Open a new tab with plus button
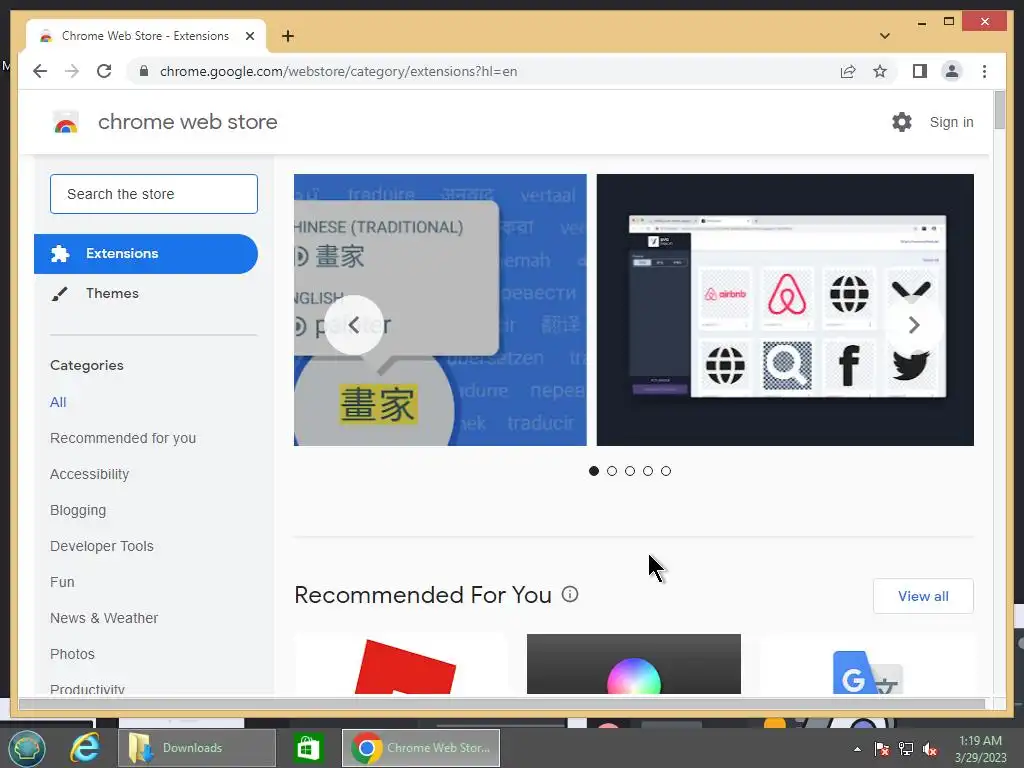 point(288,36)
